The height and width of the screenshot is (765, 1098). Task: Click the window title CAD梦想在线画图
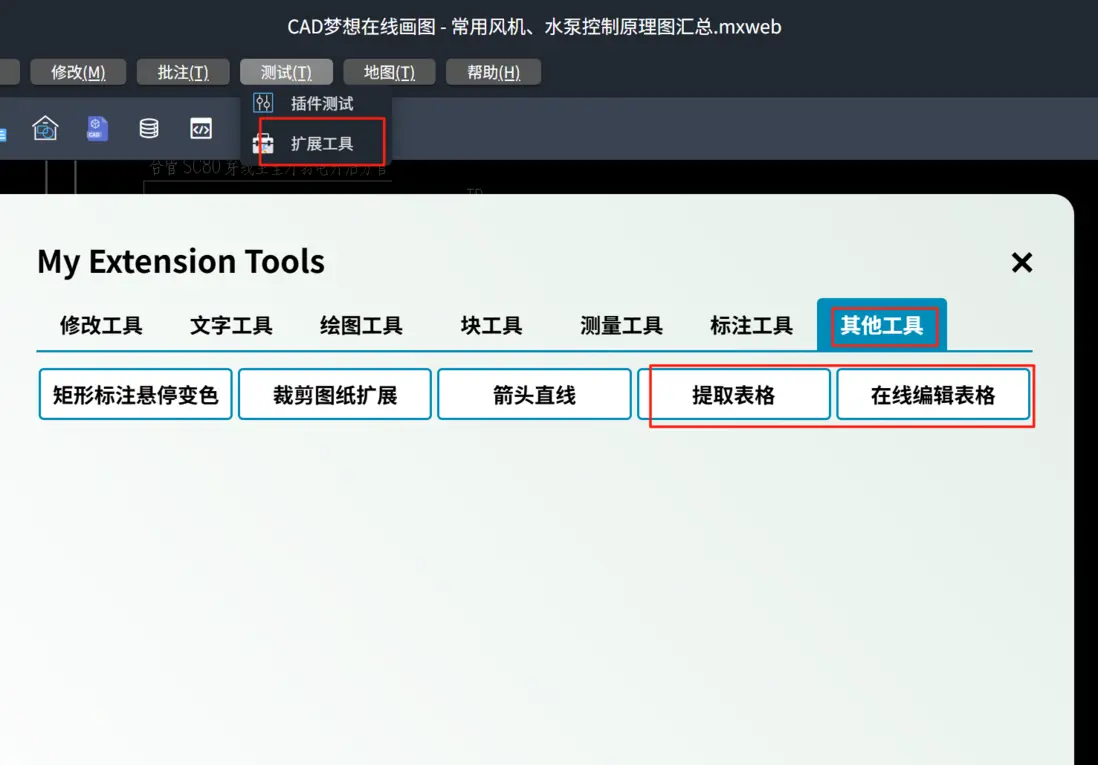[x=361, y=27]
